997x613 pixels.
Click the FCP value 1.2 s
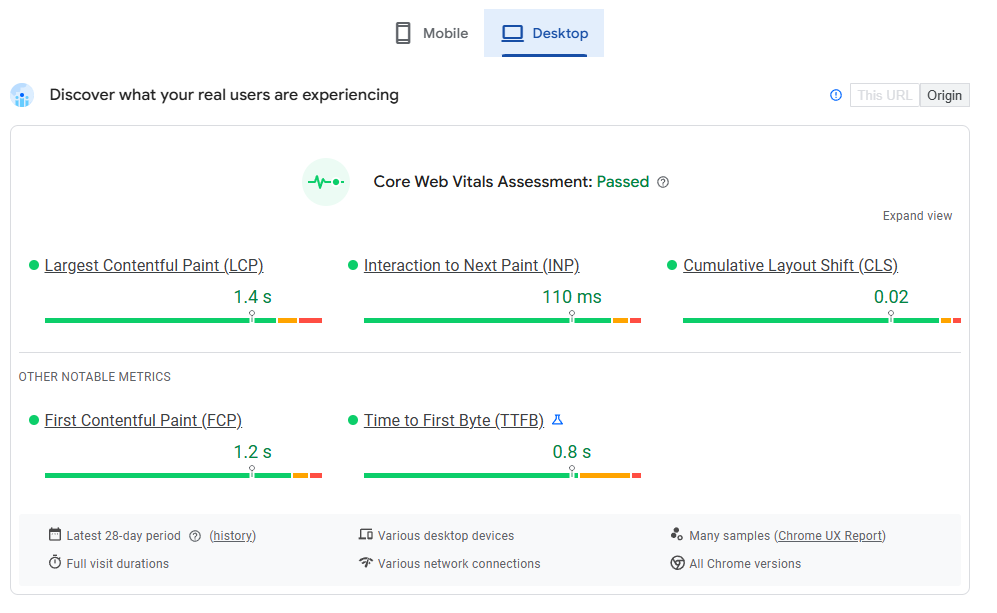(252, 452)
